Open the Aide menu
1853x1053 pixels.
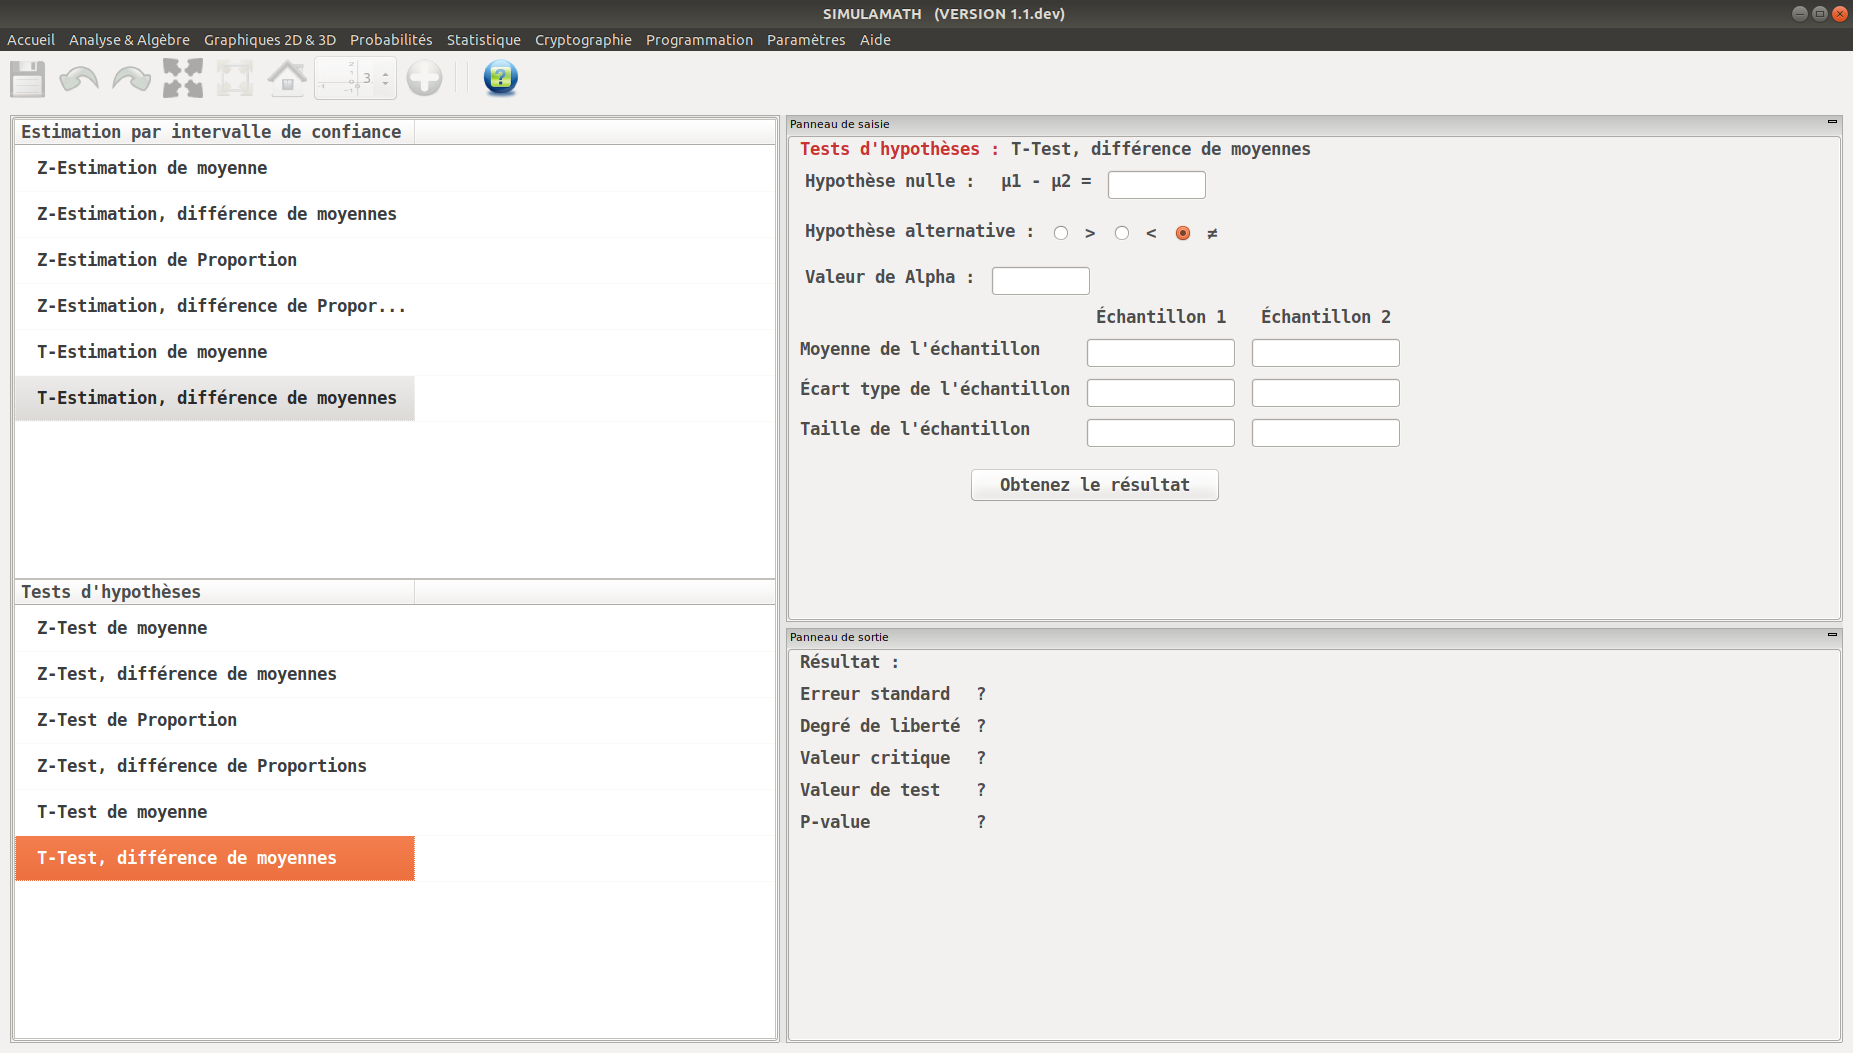point(875,40)
